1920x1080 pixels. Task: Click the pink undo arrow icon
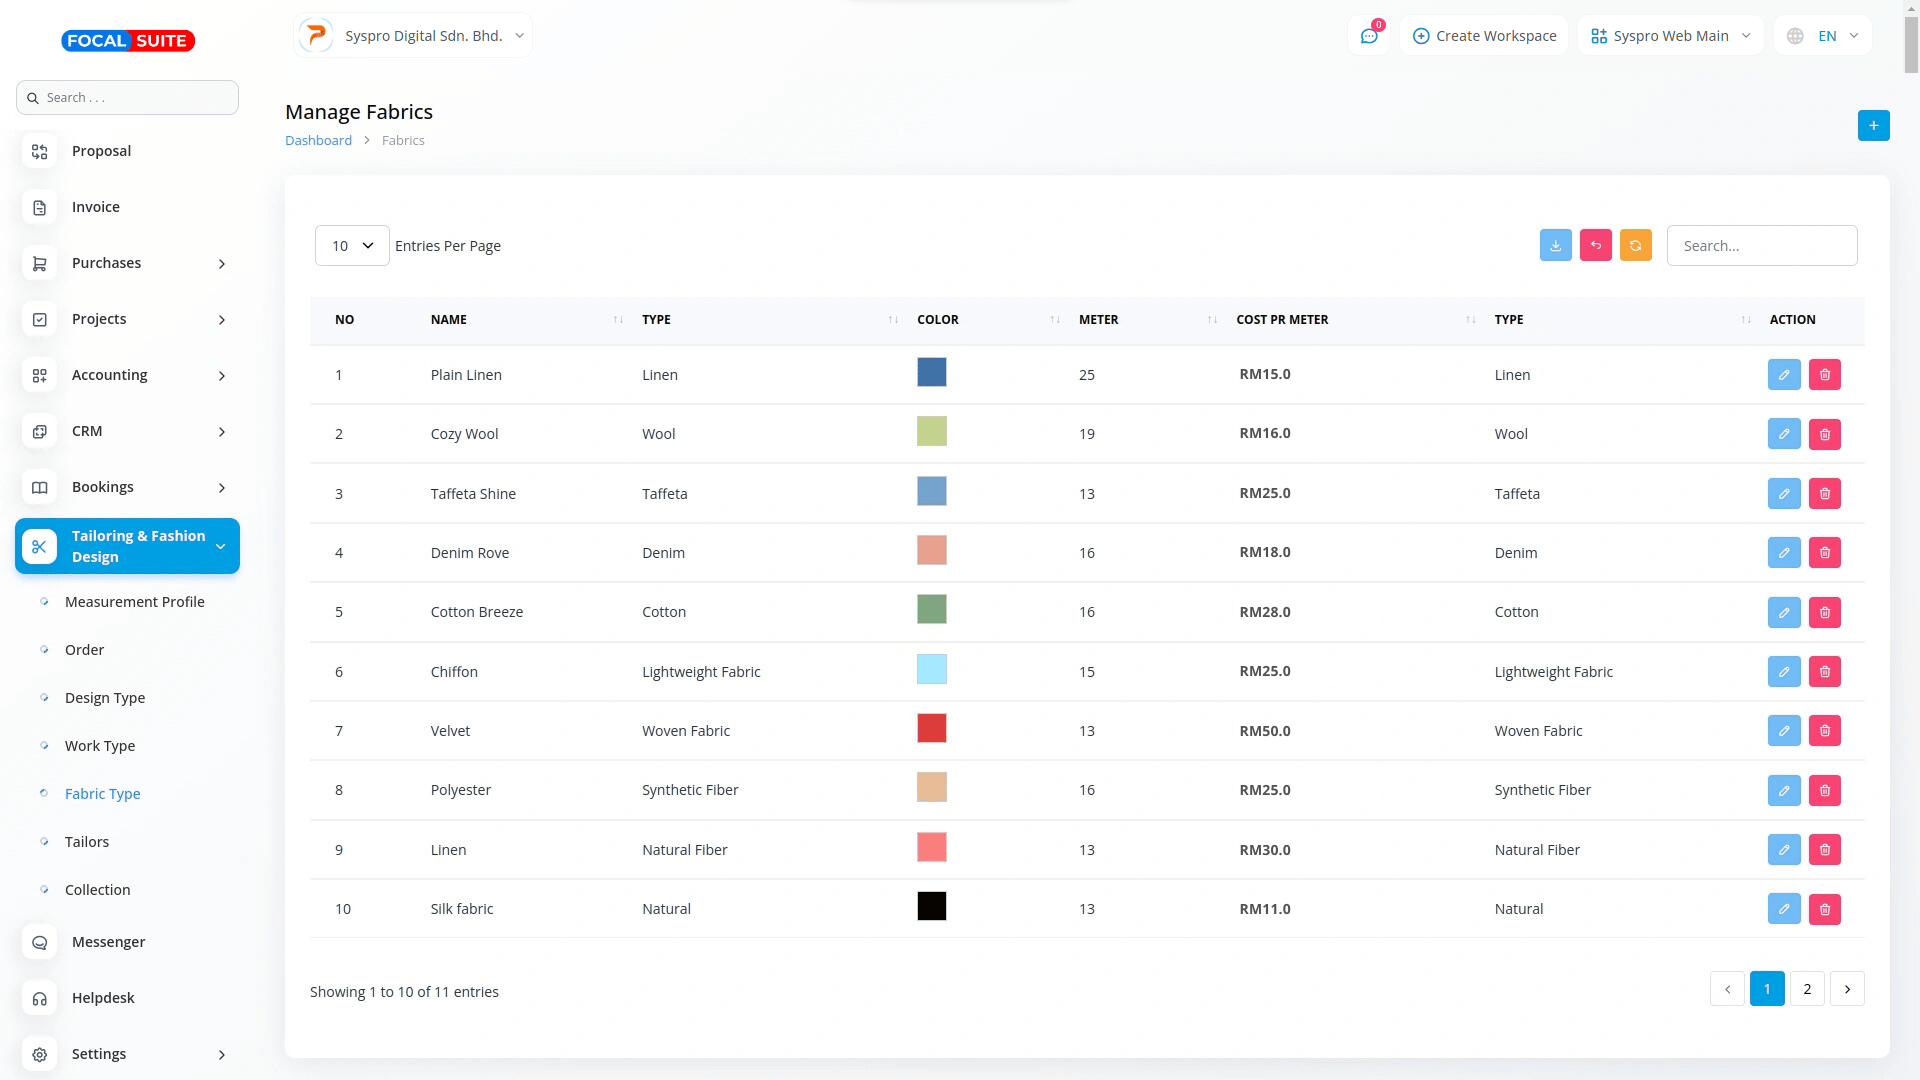pyautogui.click(x=1595, y=245)
